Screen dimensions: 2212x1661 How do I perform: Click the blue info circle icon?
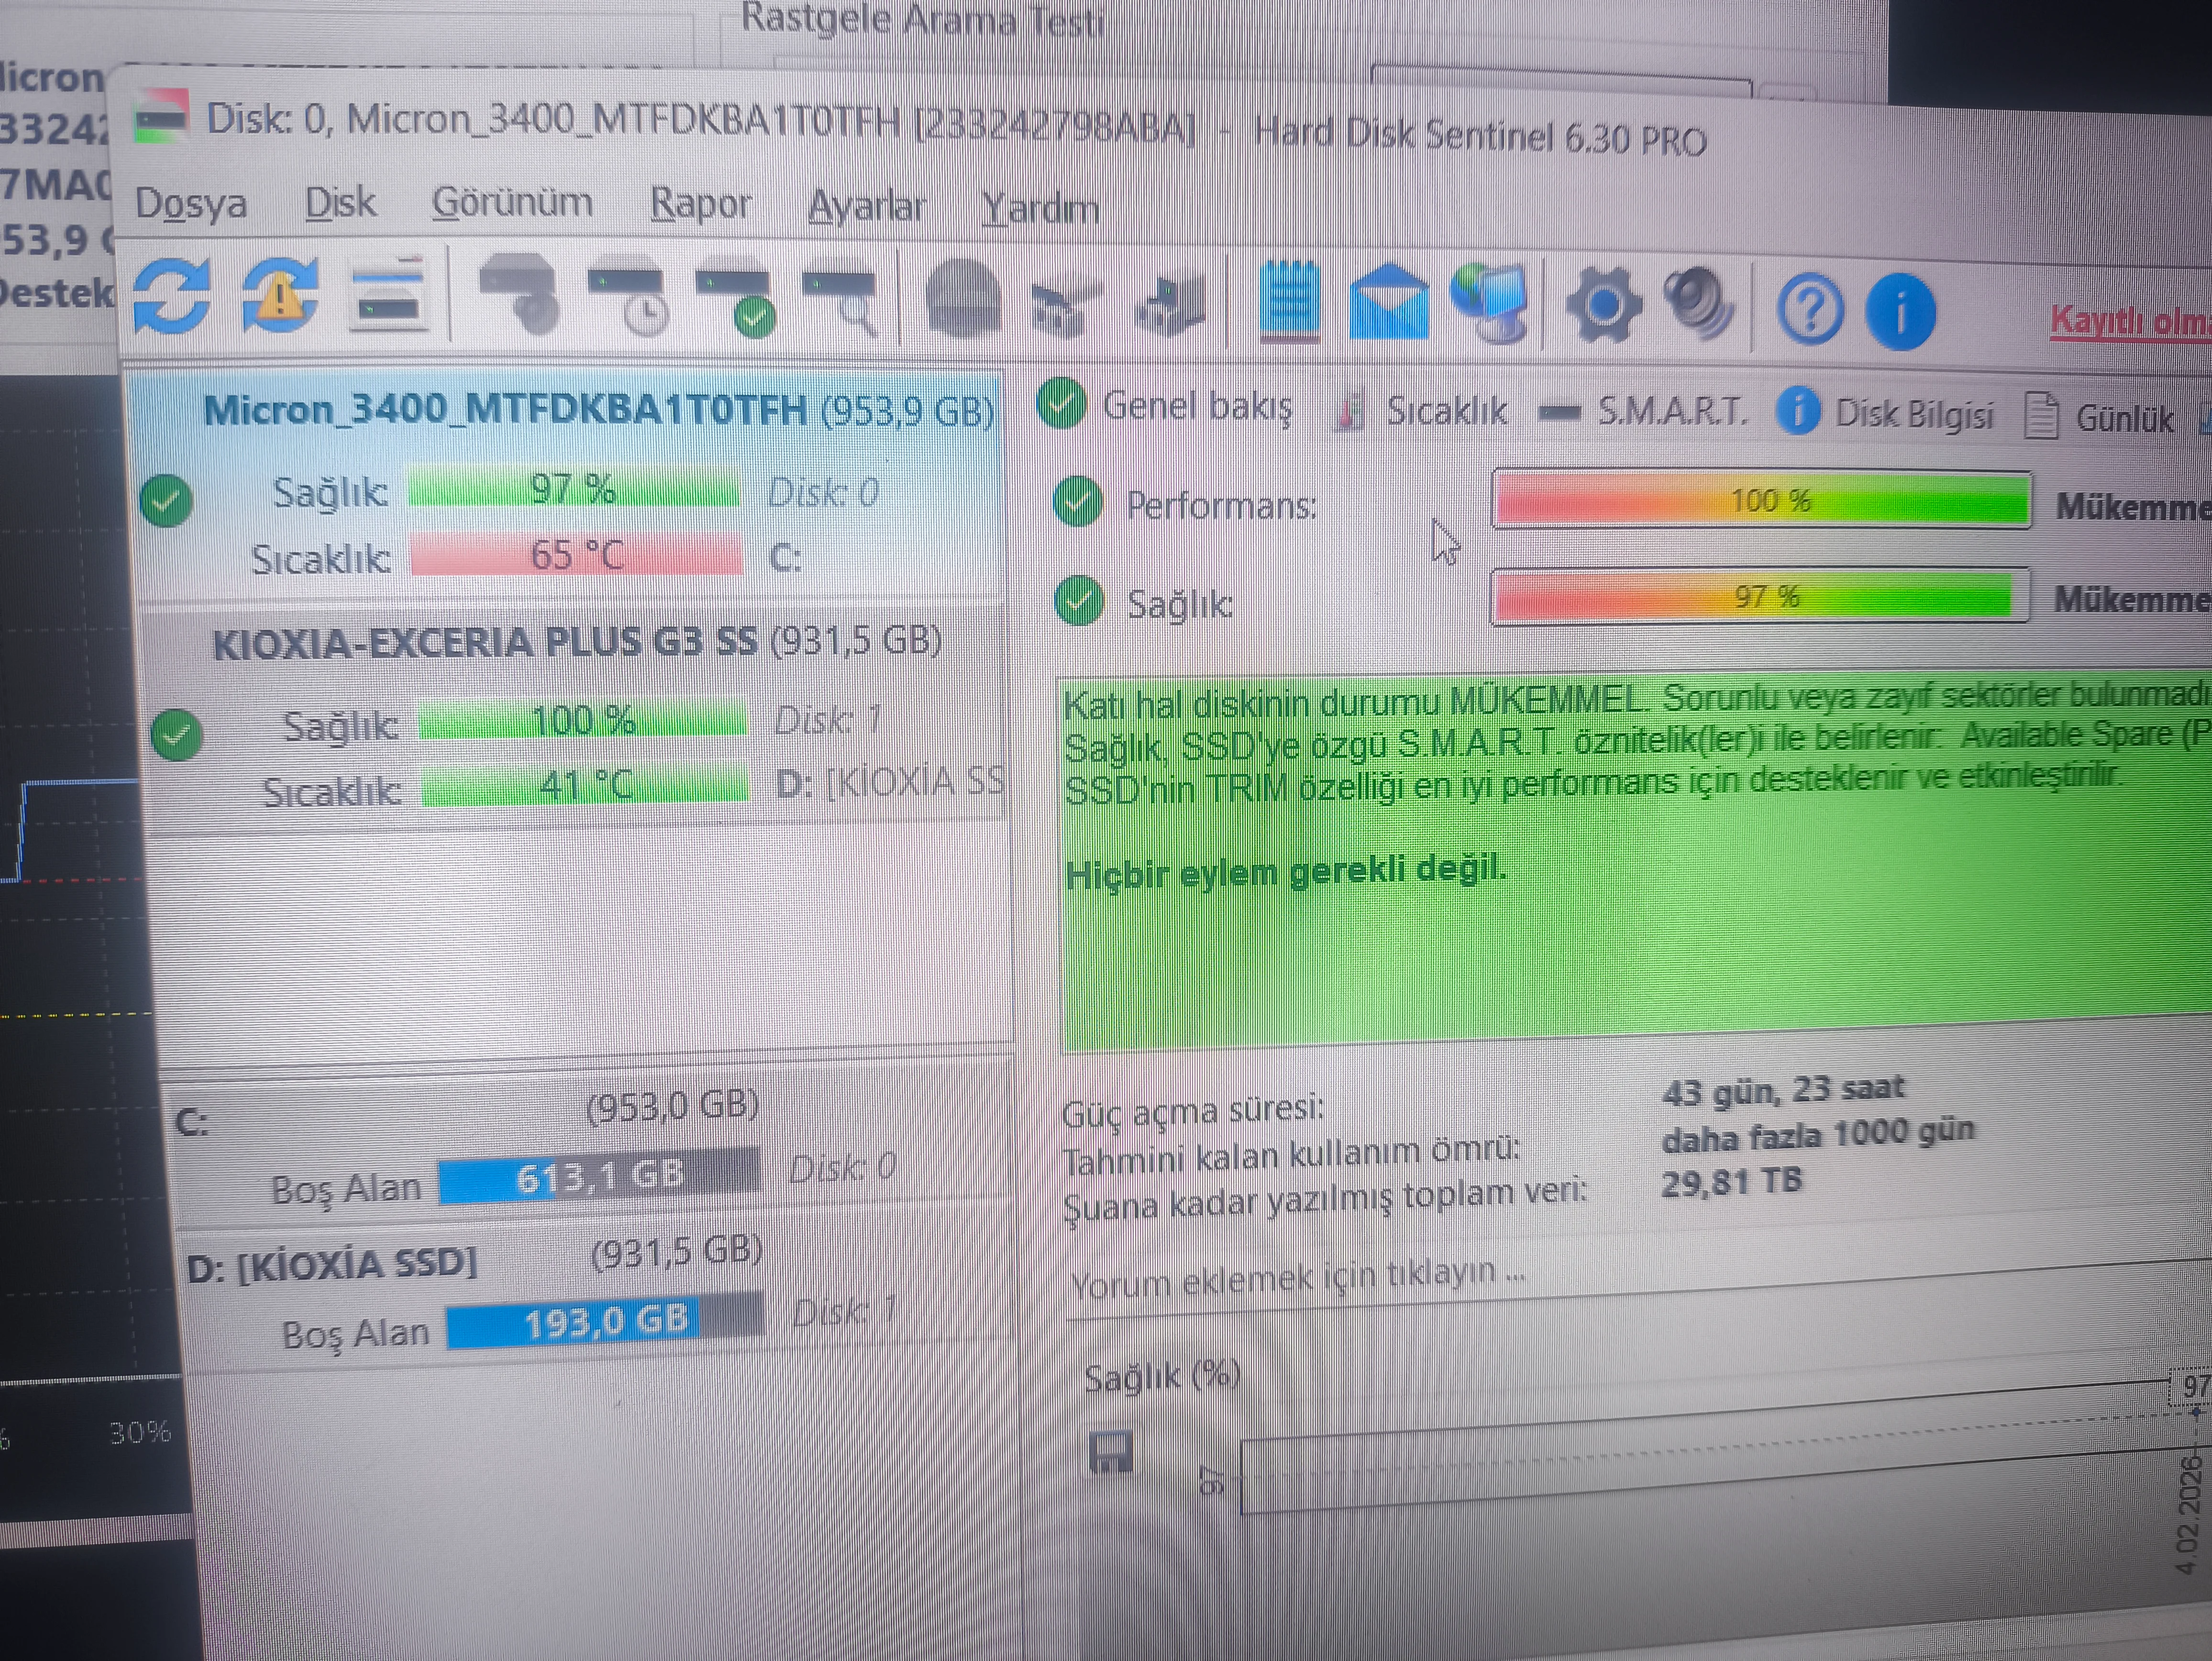(x=1900, y=312)
